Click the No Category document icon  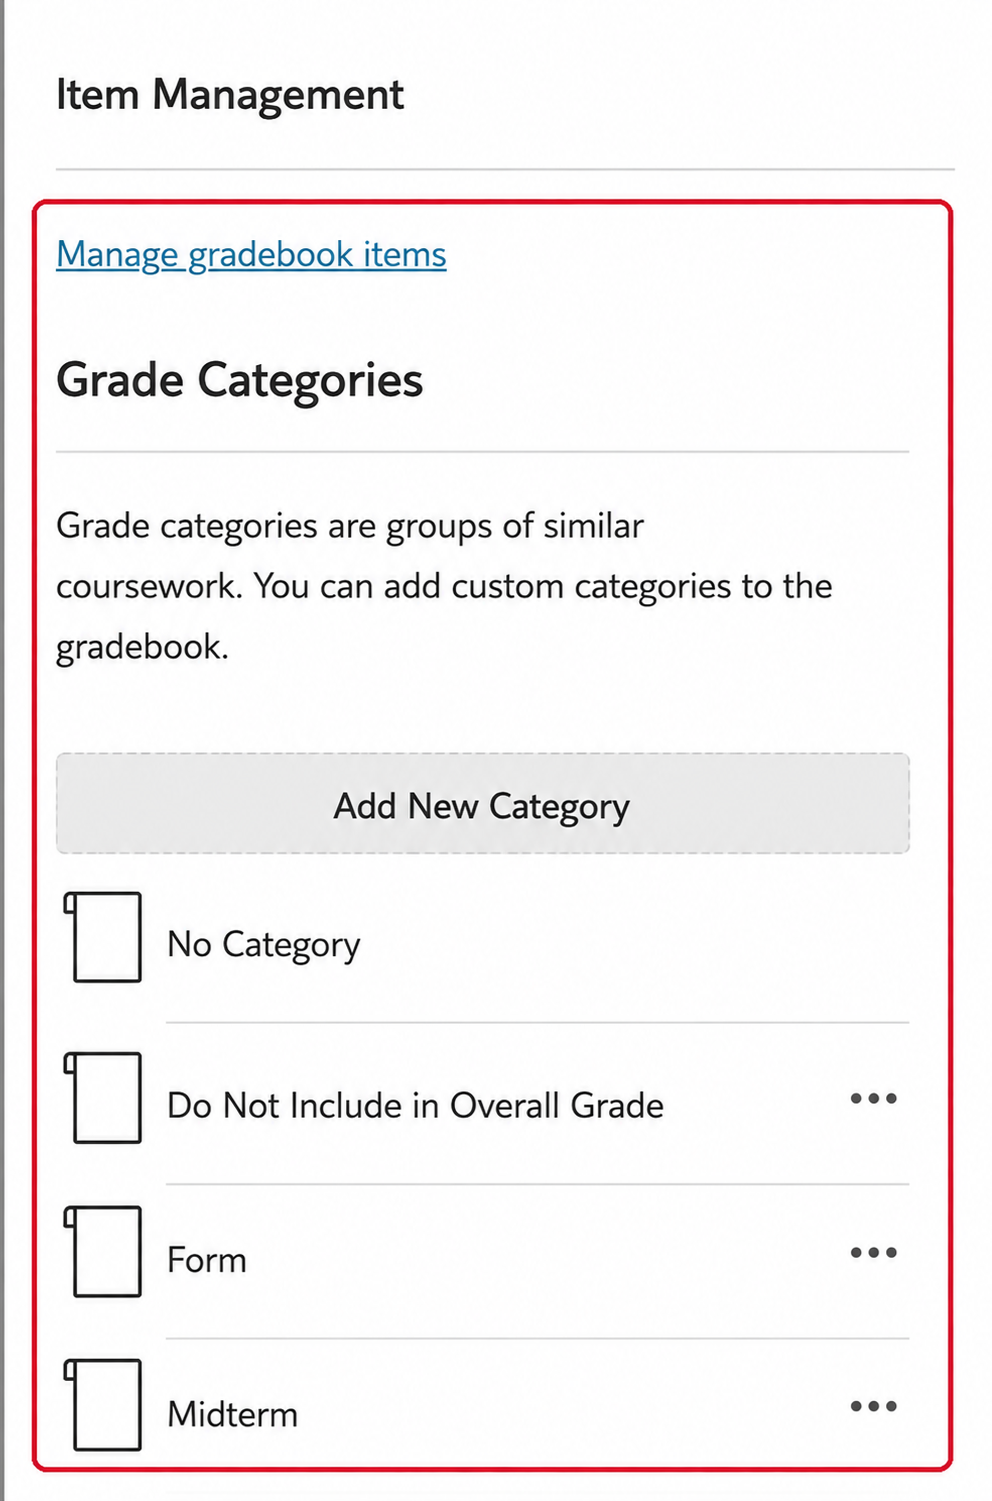tap(103, 937)
